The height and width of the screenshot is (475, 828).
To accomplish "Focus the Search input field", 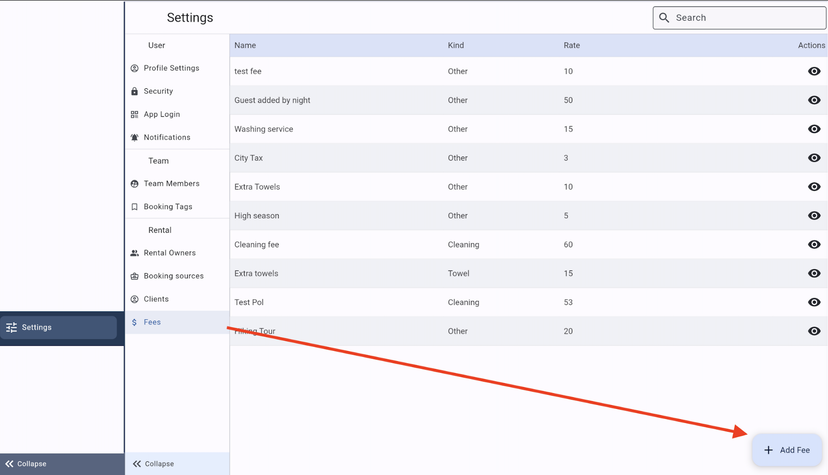I will coord(739,18).
